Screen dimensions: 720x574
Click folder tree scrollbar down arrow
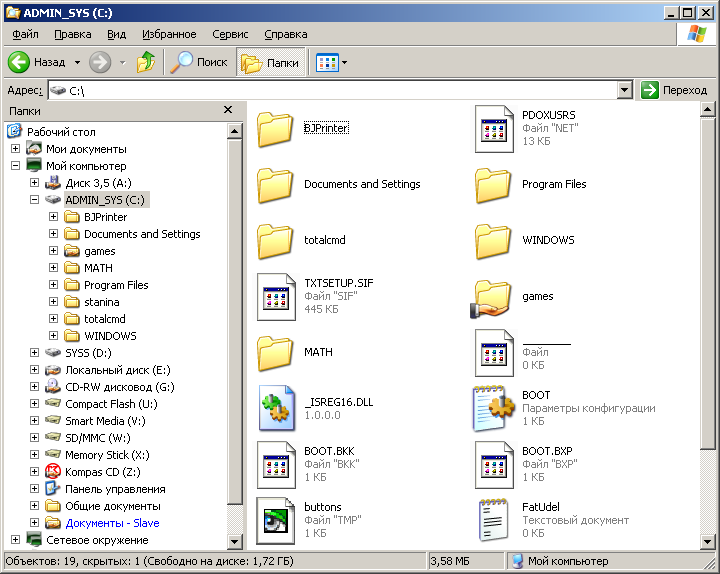(x=234, y=541)
